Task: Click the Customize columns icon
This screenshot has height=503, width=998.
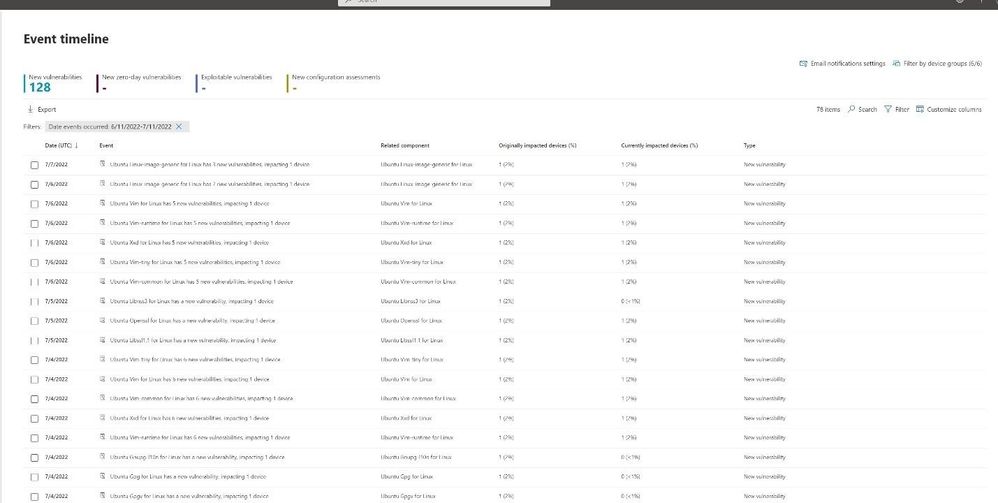Action: (x=920, y=109)
